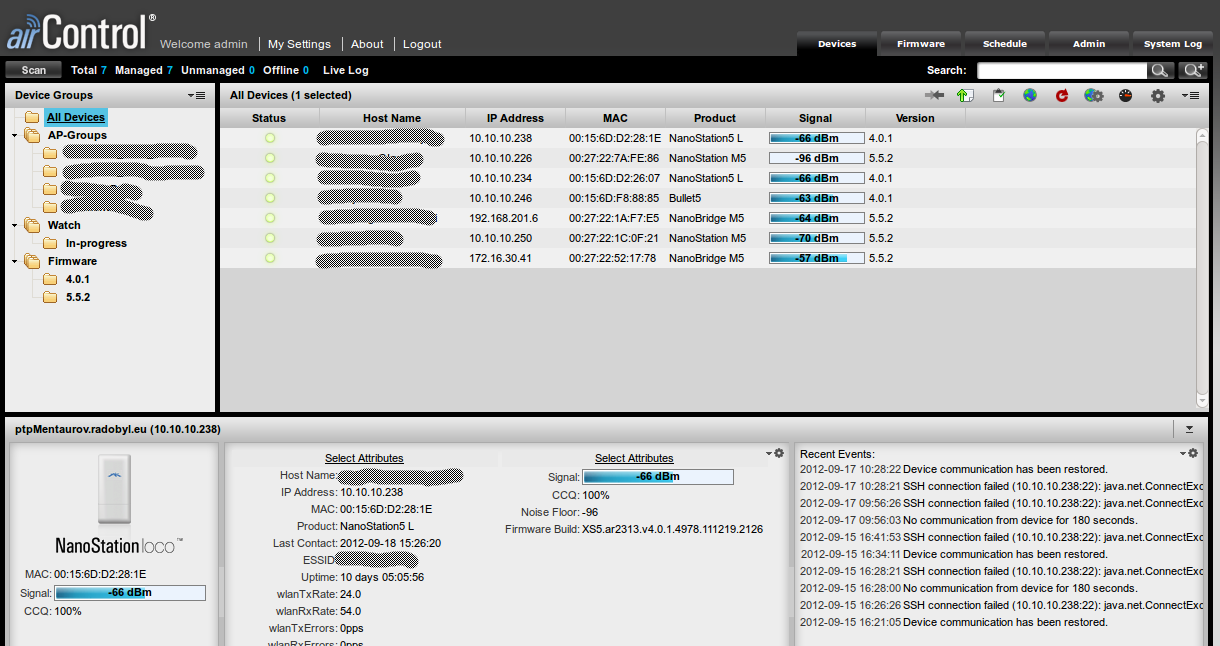Click the Watch folder icon
Screen dimensions: 1220x646
point(32,225)
